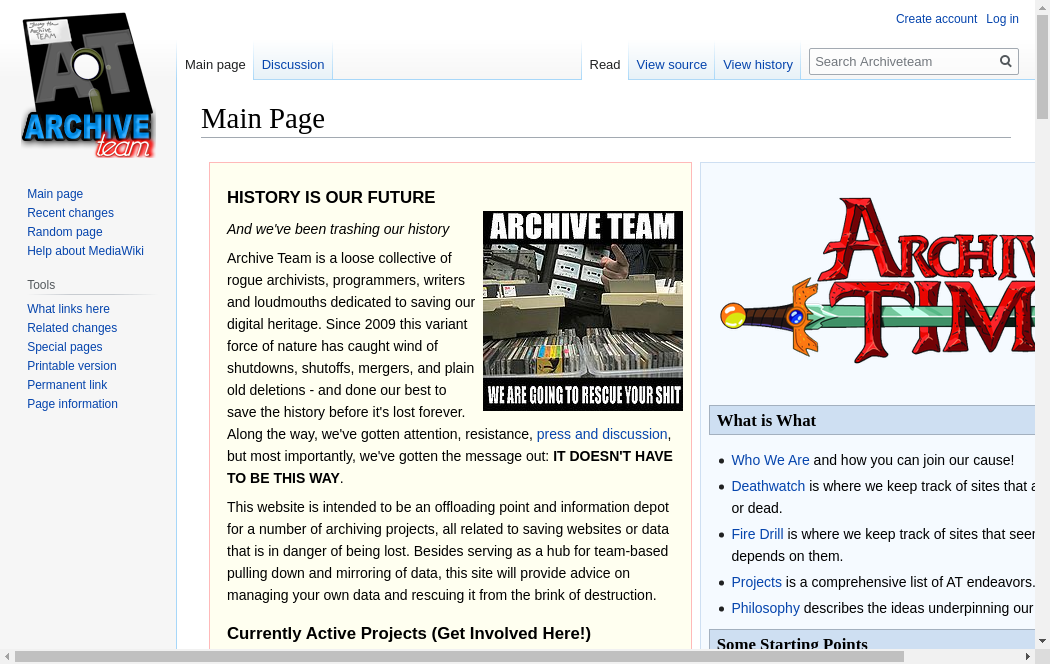Click the horizontal scrollbar right arrow
This screenshot has width=1050, height=664.
[1027, 657]
